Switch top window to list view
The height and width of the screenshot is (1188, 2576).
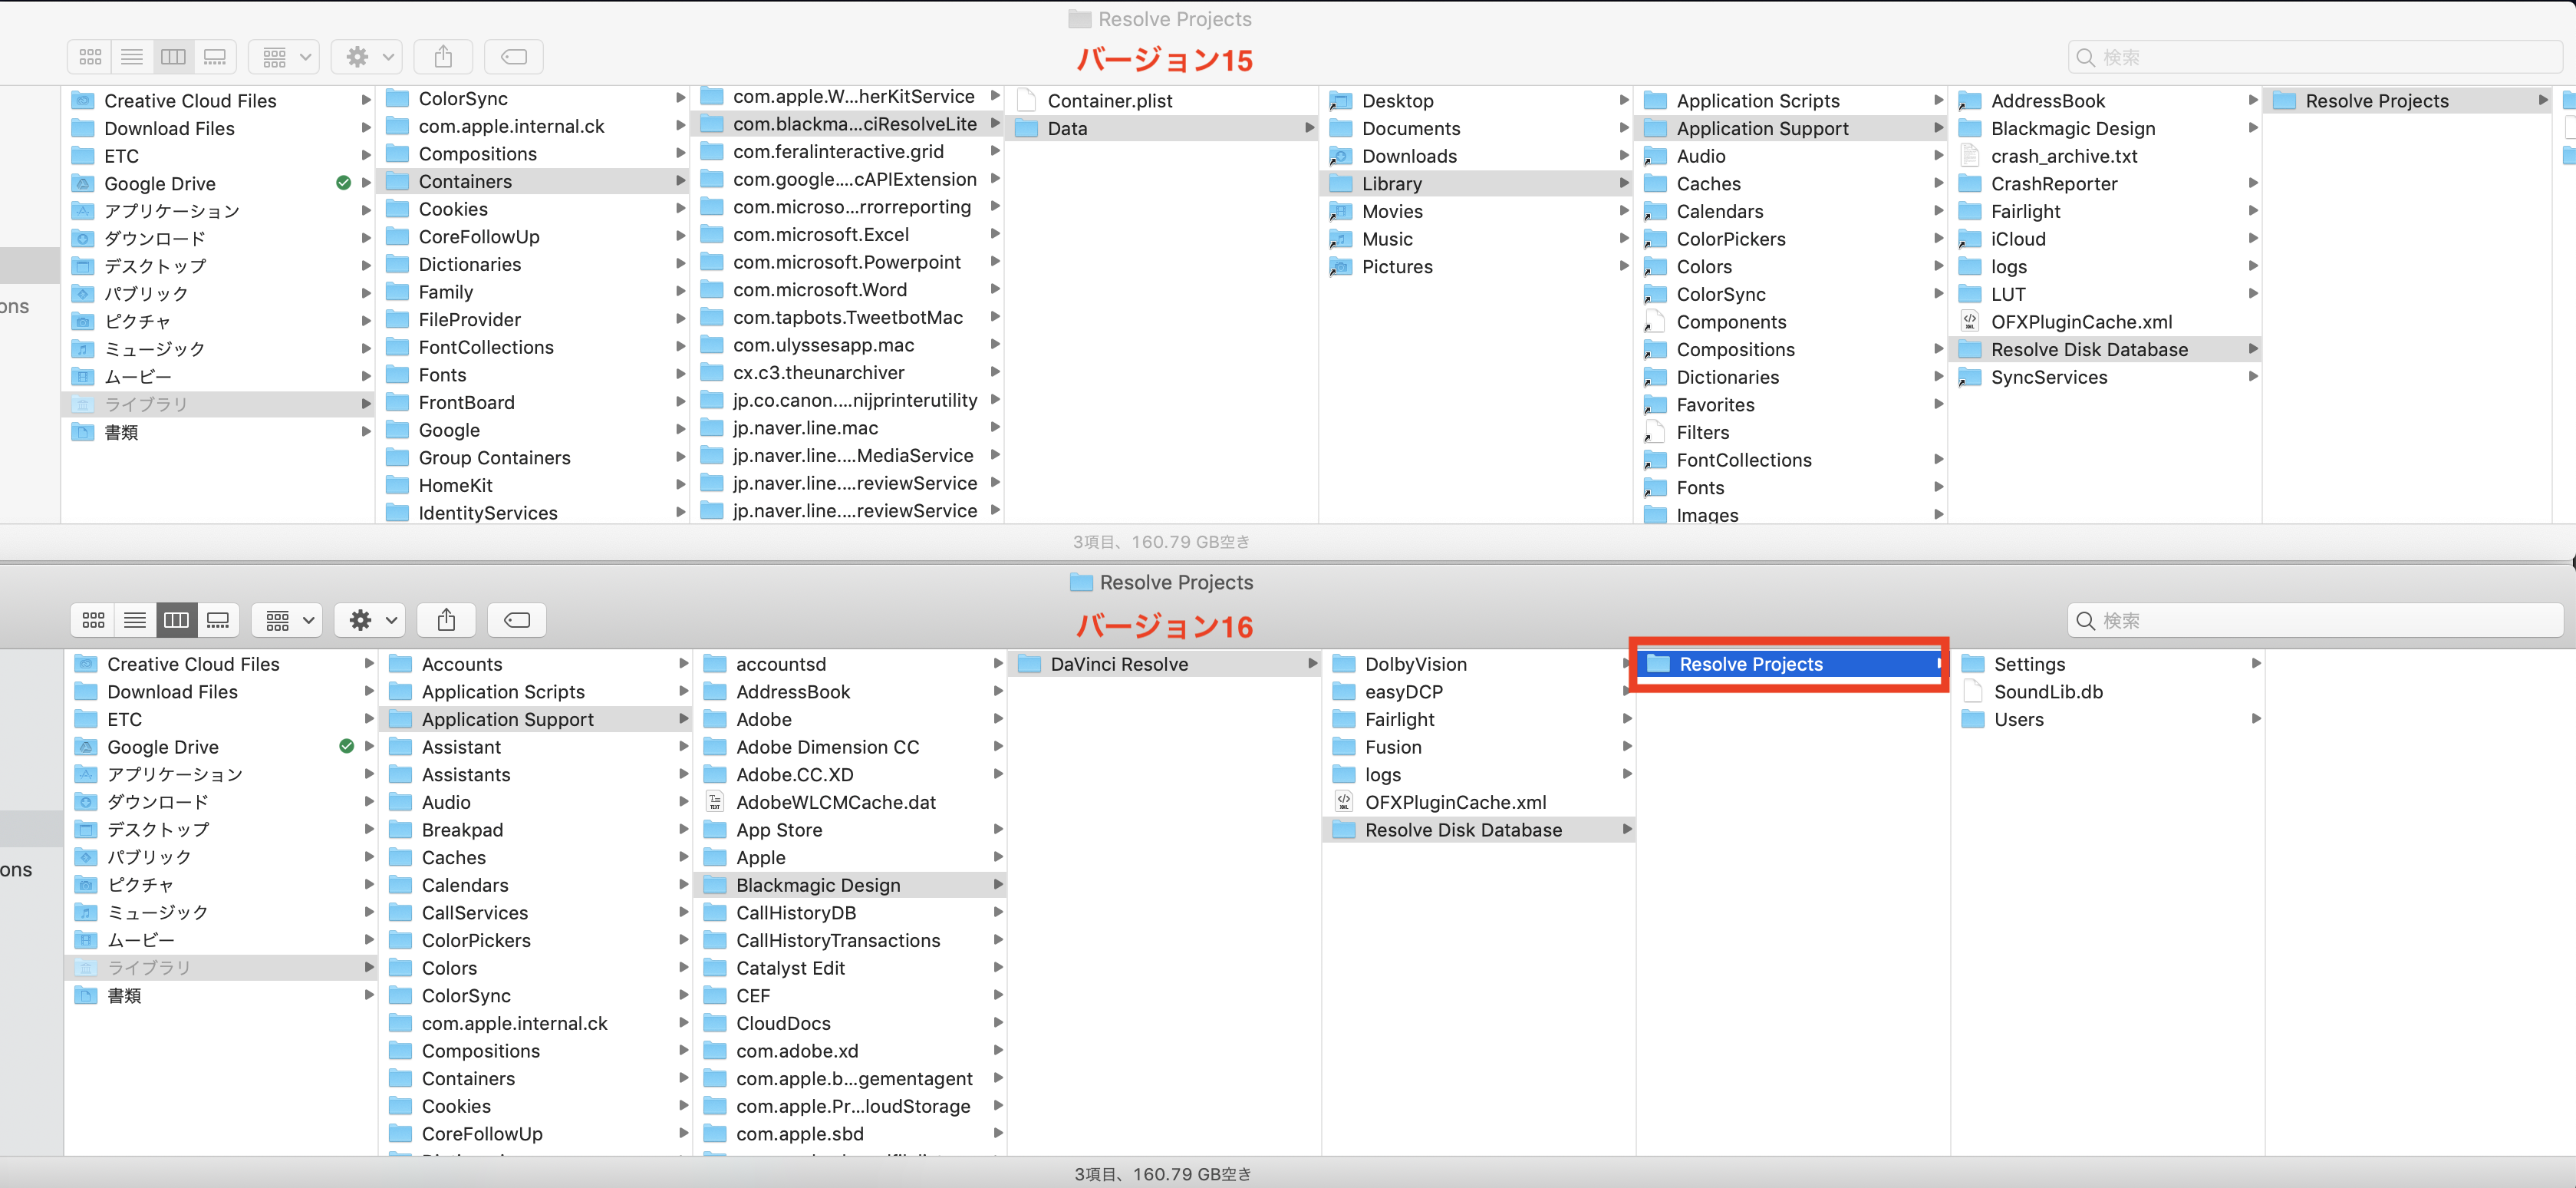132,57
